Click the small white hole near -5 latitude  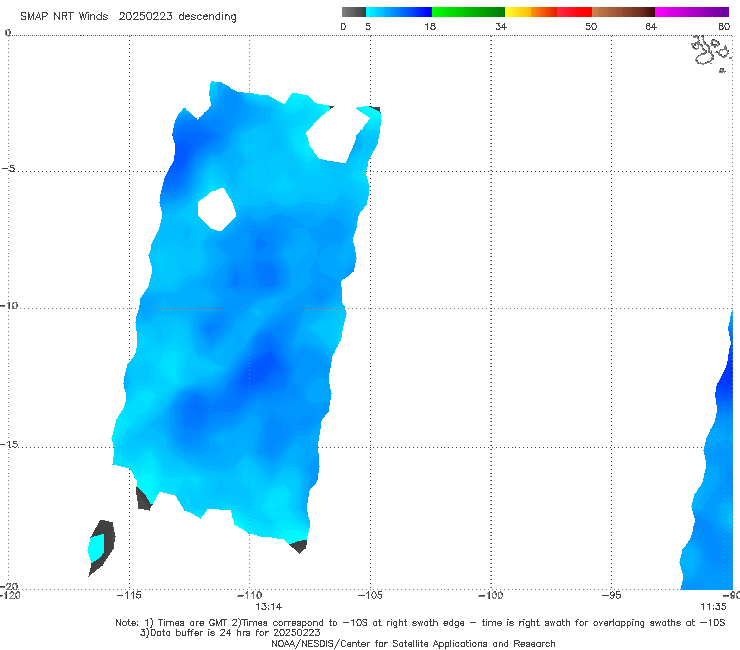click(x=217, y=209)
